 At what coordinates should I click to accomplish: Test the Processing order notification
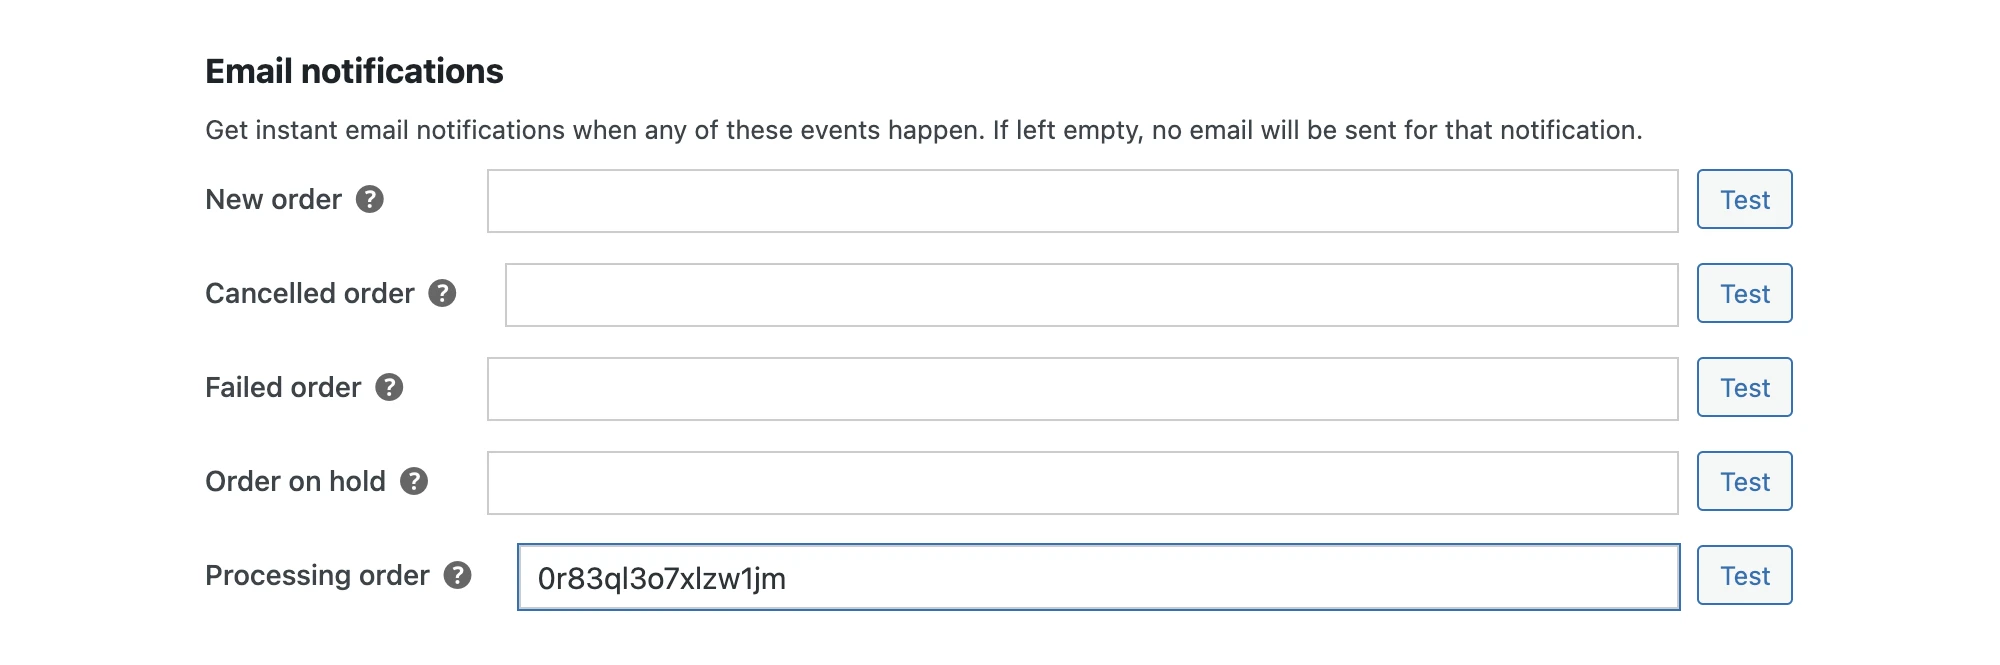[x=1744, y=575]
